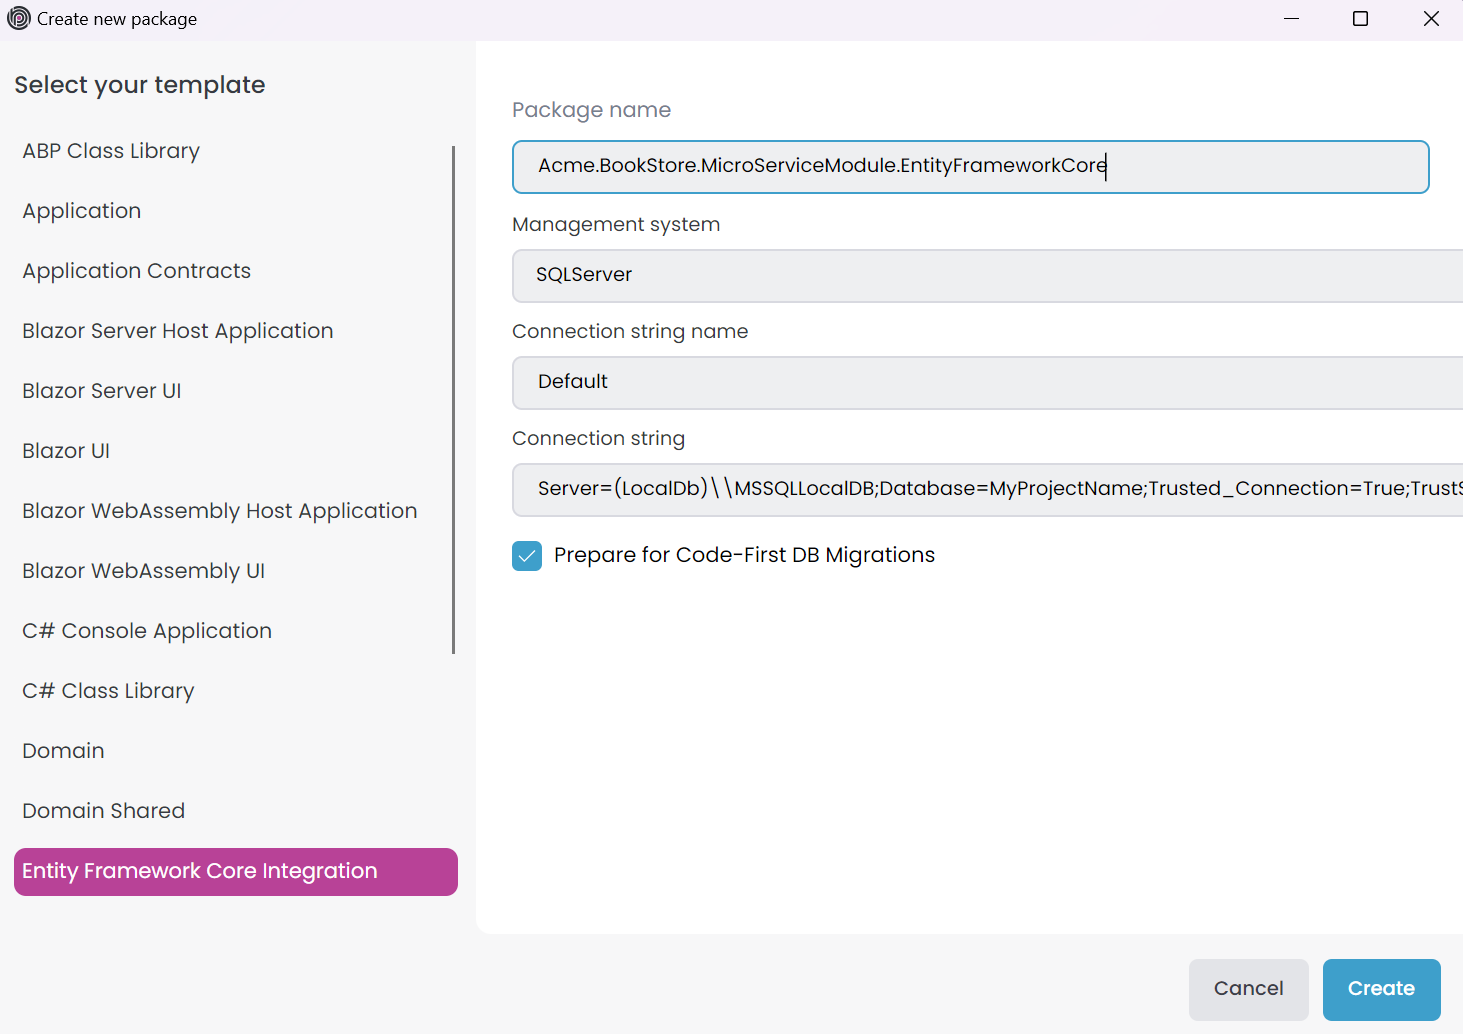
Task: Select the Entity Framework Core Integration template
Action: (199, 871)
